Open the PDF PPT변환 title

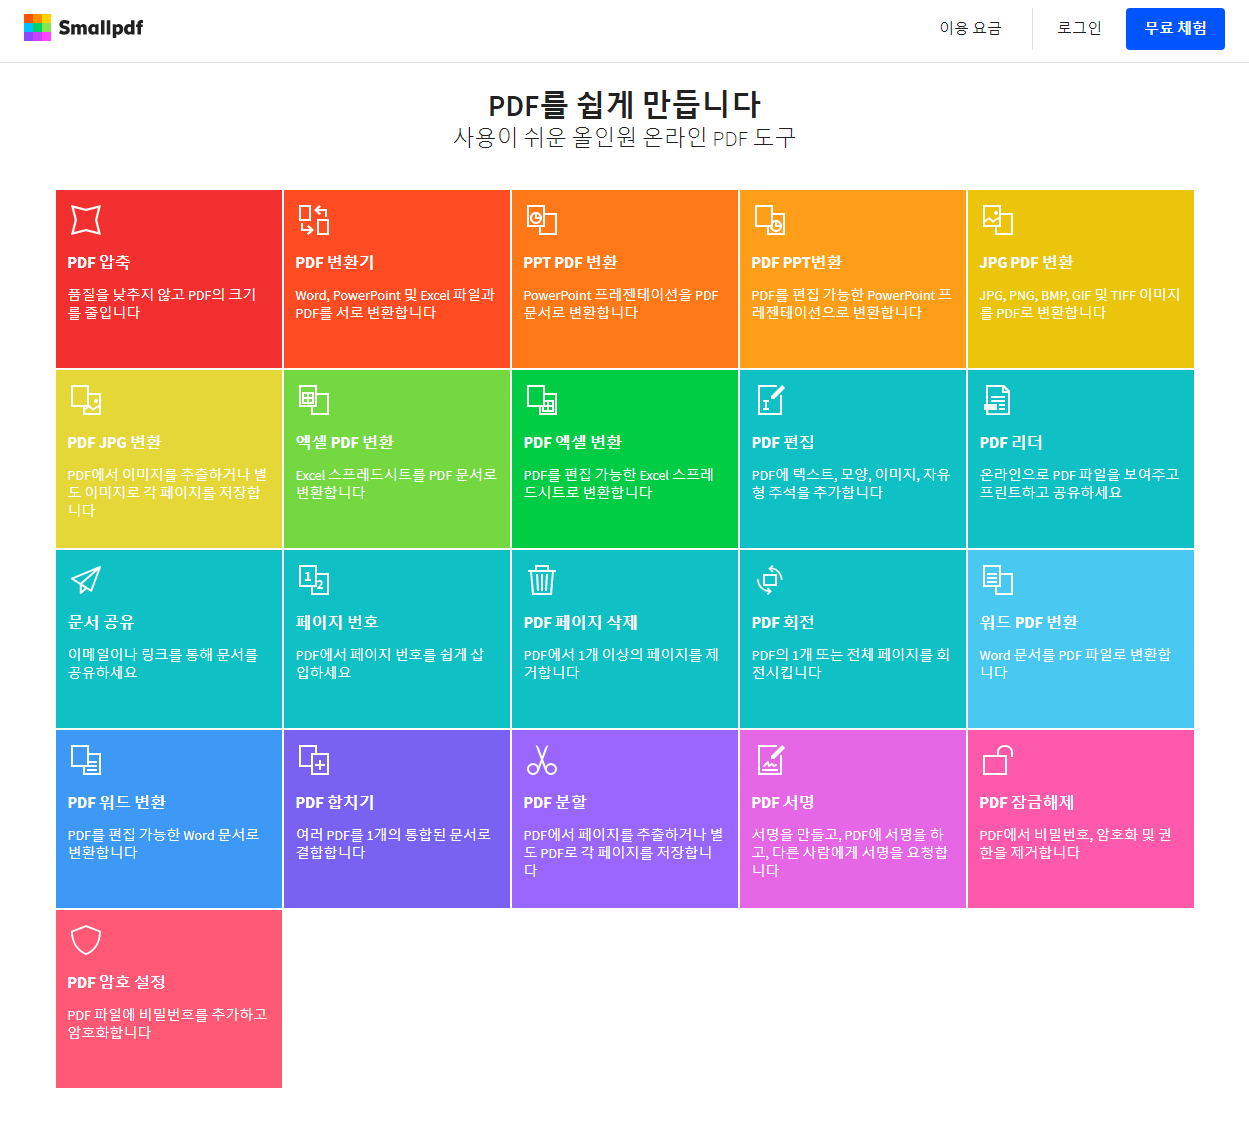796,262
